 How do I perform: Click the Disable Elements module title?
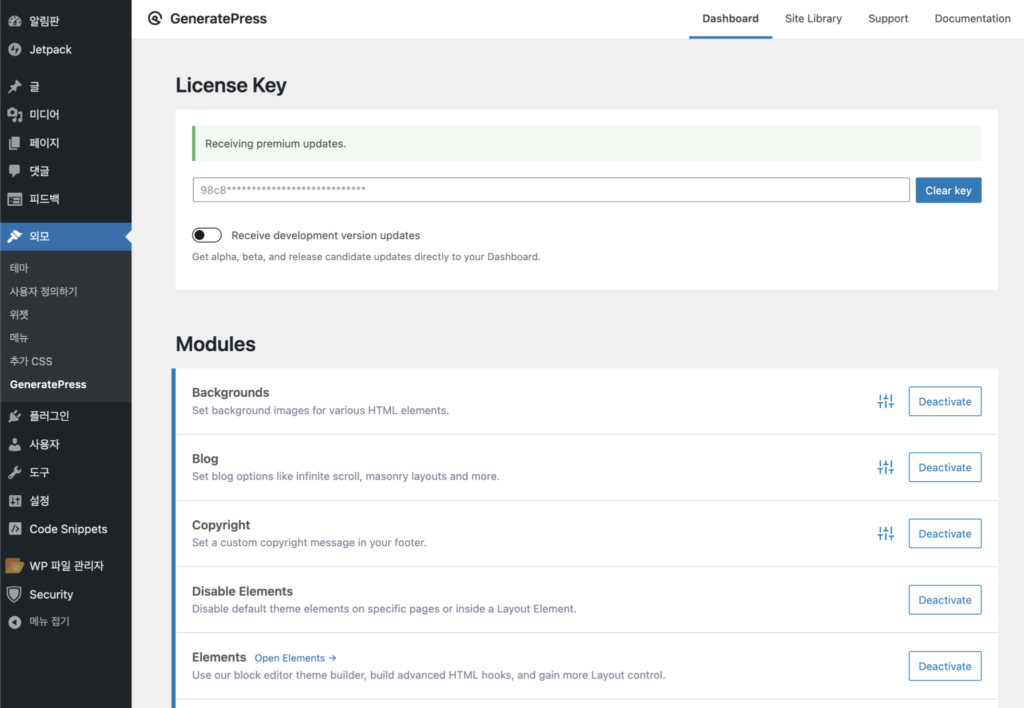point(242,591)
